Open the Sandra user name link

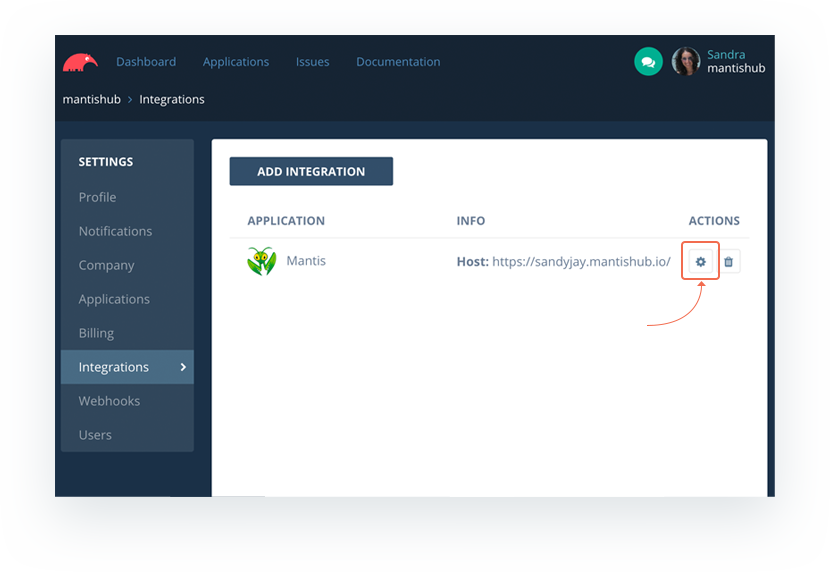[726, 55]
